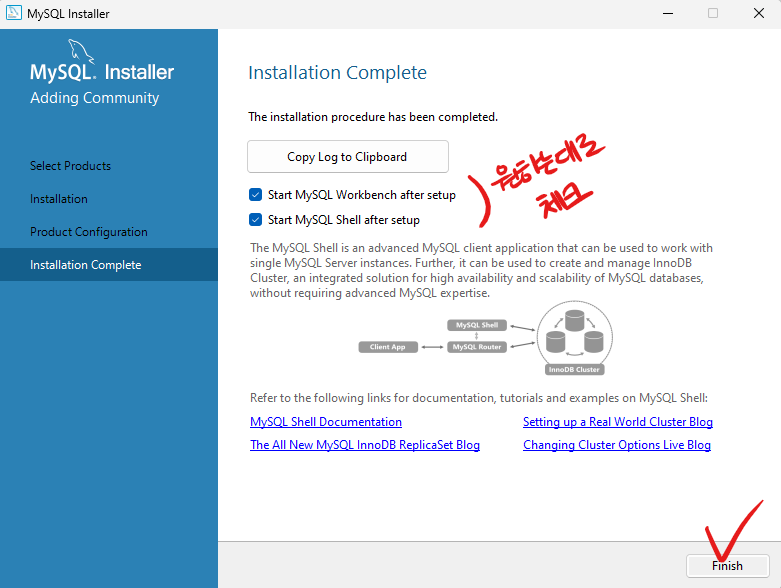
Task: Open Setting up a Real World Cluster Blog
Action: (x=618, y=422)
